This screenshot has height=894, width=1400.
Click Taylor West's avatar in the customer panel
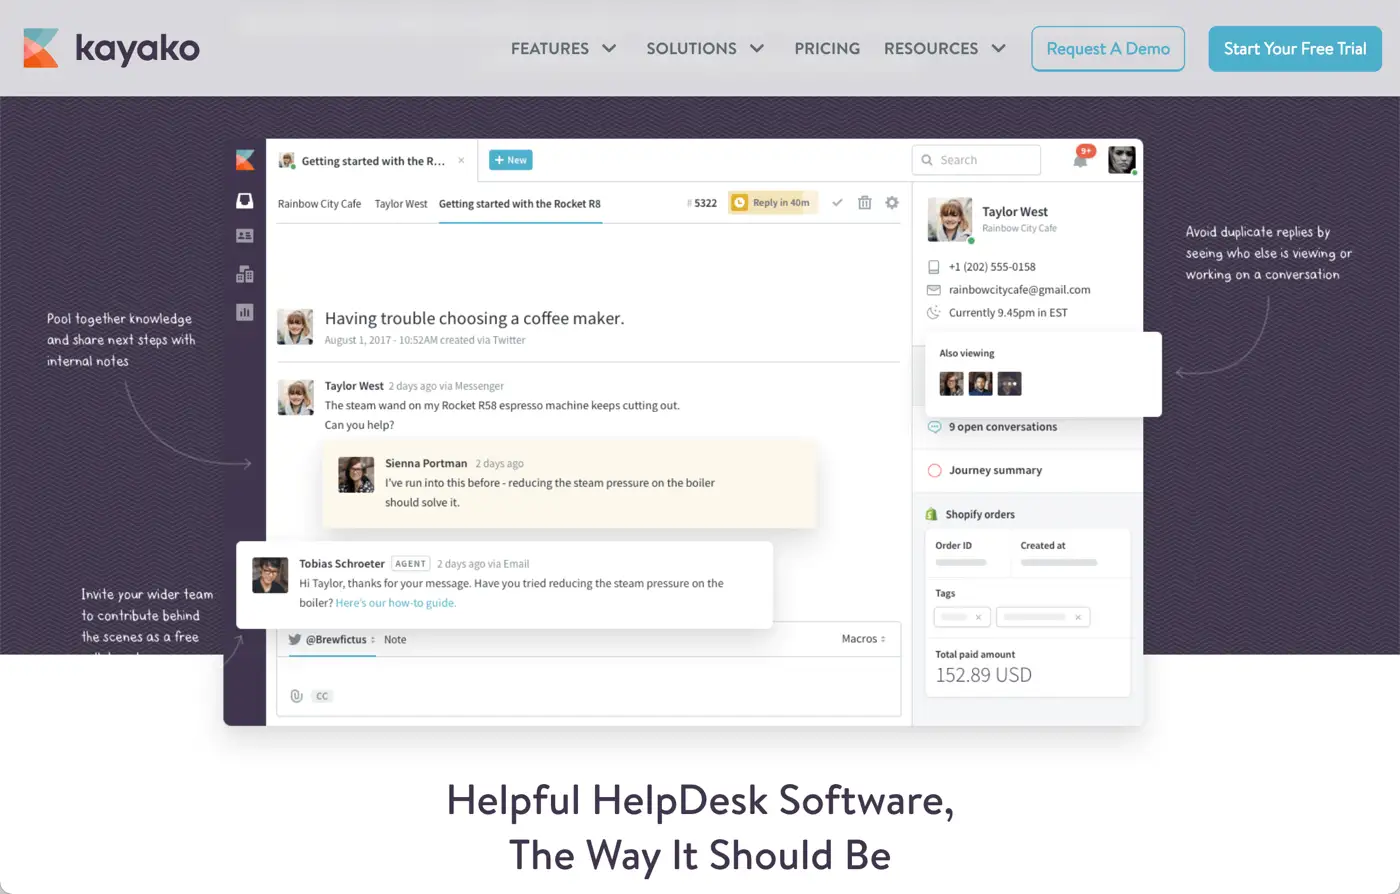pyautogui.click(x=950, y=219)
